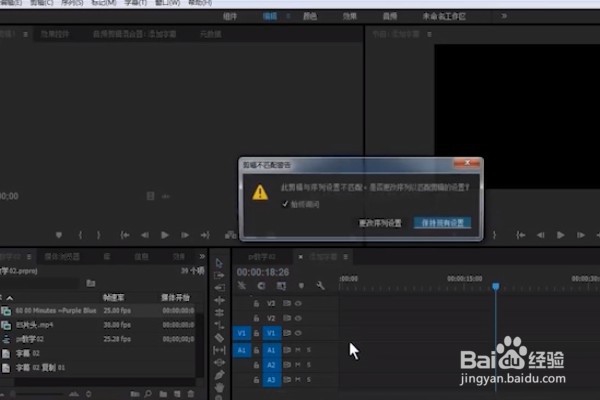Image resolution: width=600 pixels, height=400 pixels.
Task: Expand Project panel tabs overflow chevron
Action: [202, 256]
